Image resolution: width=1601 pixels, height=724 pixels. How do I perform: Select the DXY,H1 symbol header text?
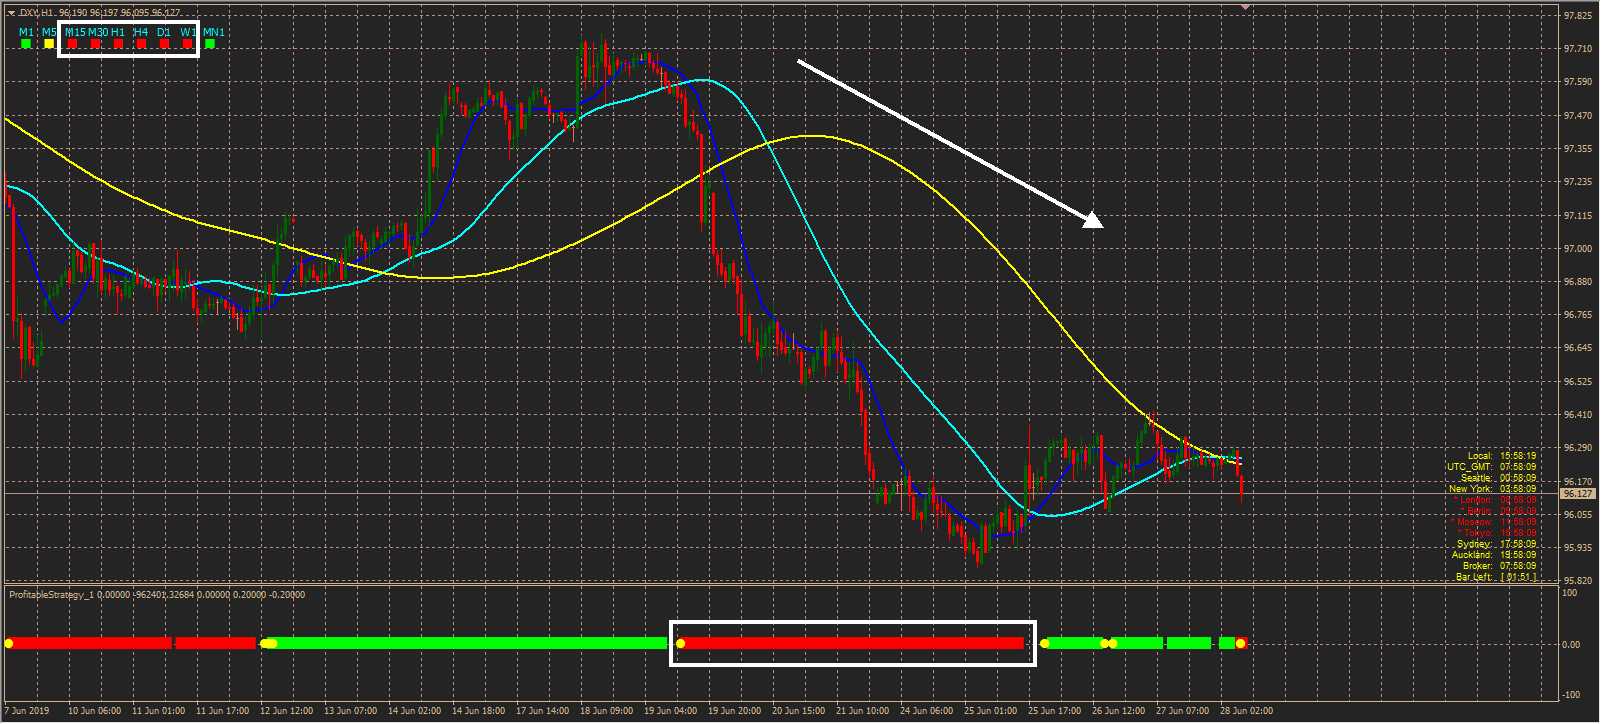[x=36, y=13]
